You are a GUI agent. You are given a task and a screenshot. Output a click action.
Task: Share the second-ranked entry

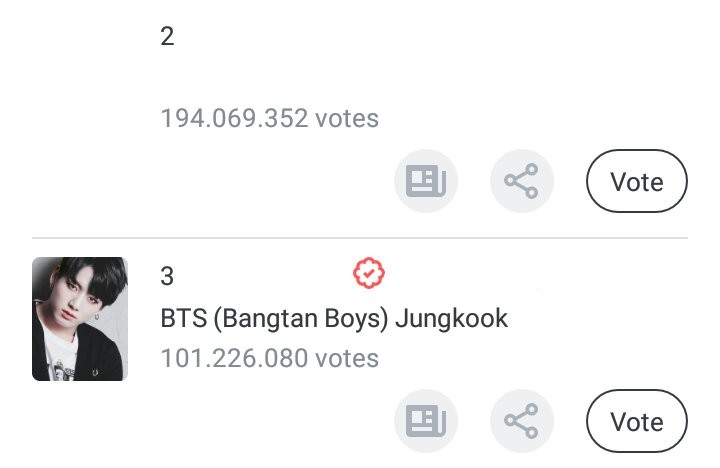tap(521, 181)
